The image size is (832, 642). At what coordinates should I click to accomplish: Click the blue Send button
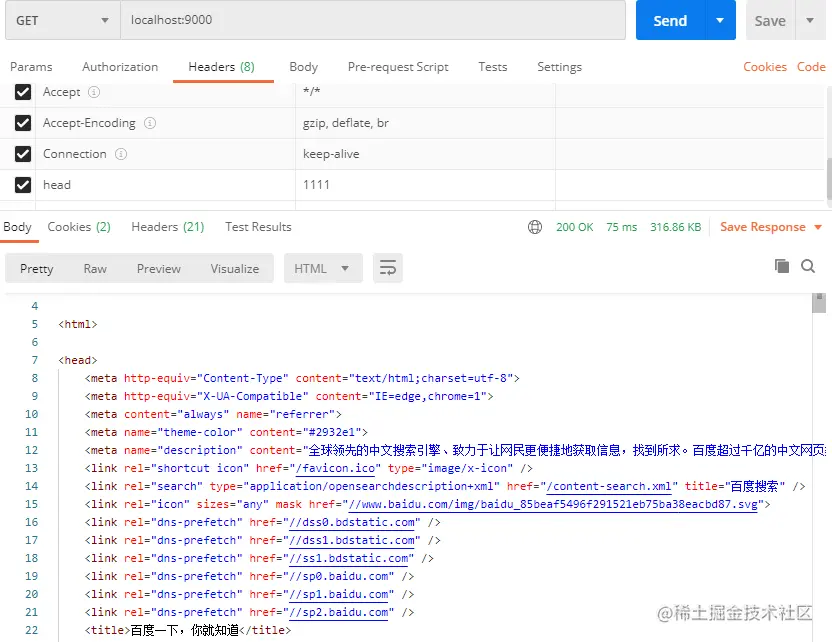(670, 21)
